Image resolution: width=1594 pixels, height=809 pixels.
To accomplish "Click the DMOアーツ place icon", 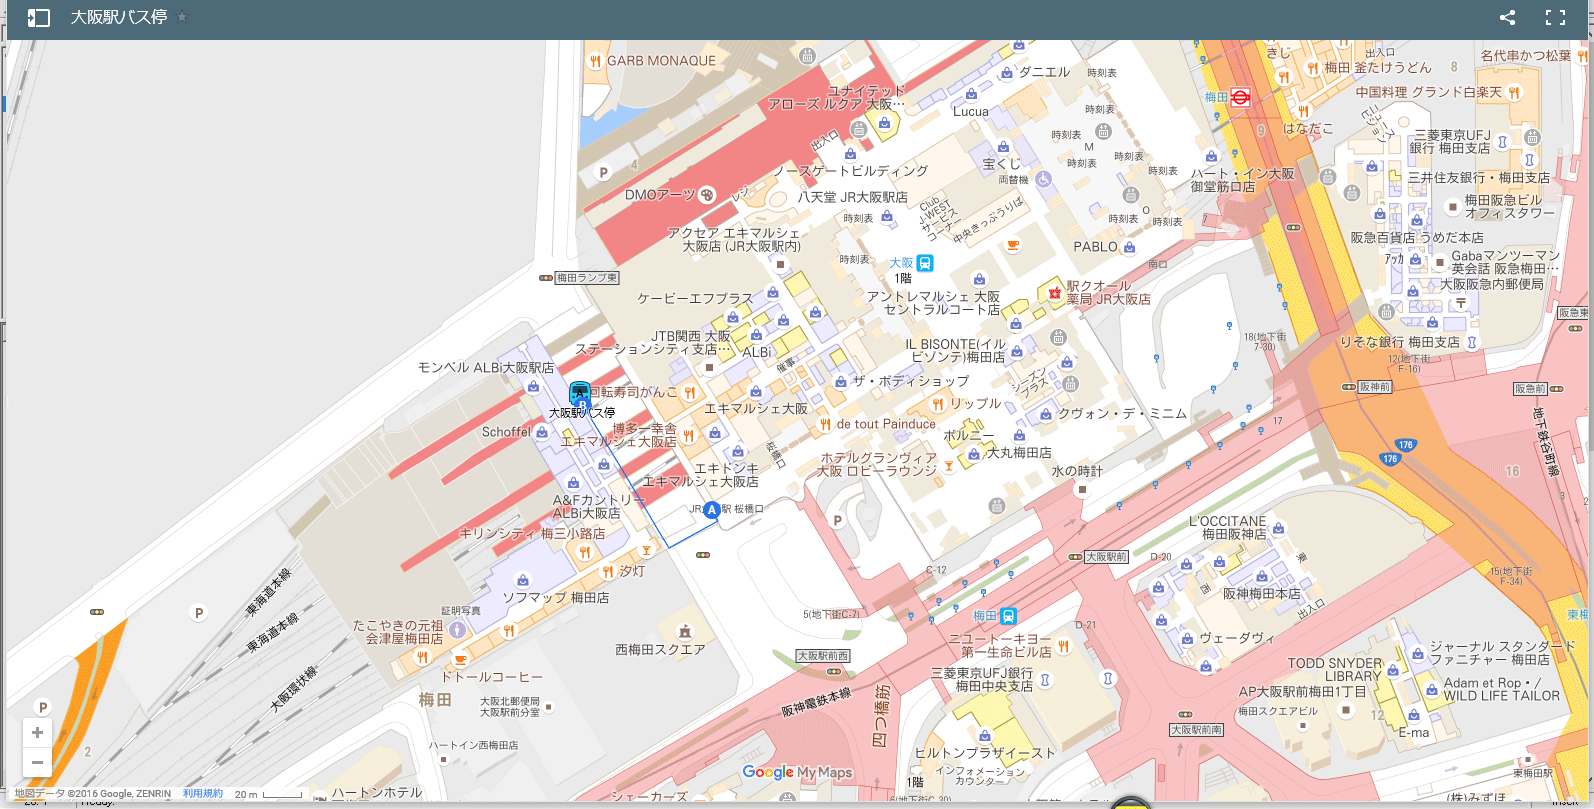I will tap(707, 195).
